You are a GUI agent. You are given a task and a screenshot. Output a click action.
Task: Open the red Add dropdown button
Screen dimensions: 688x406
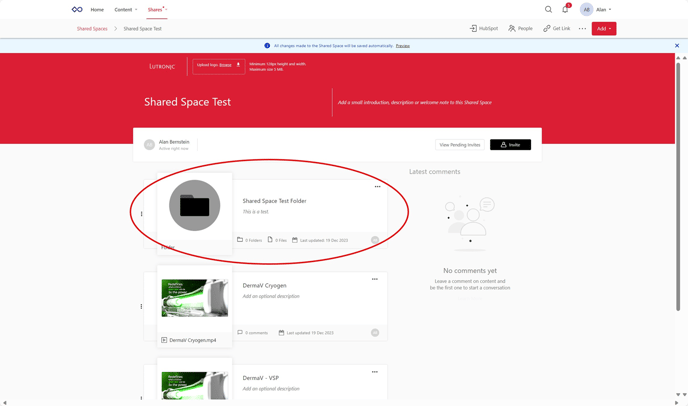[603, 28]
